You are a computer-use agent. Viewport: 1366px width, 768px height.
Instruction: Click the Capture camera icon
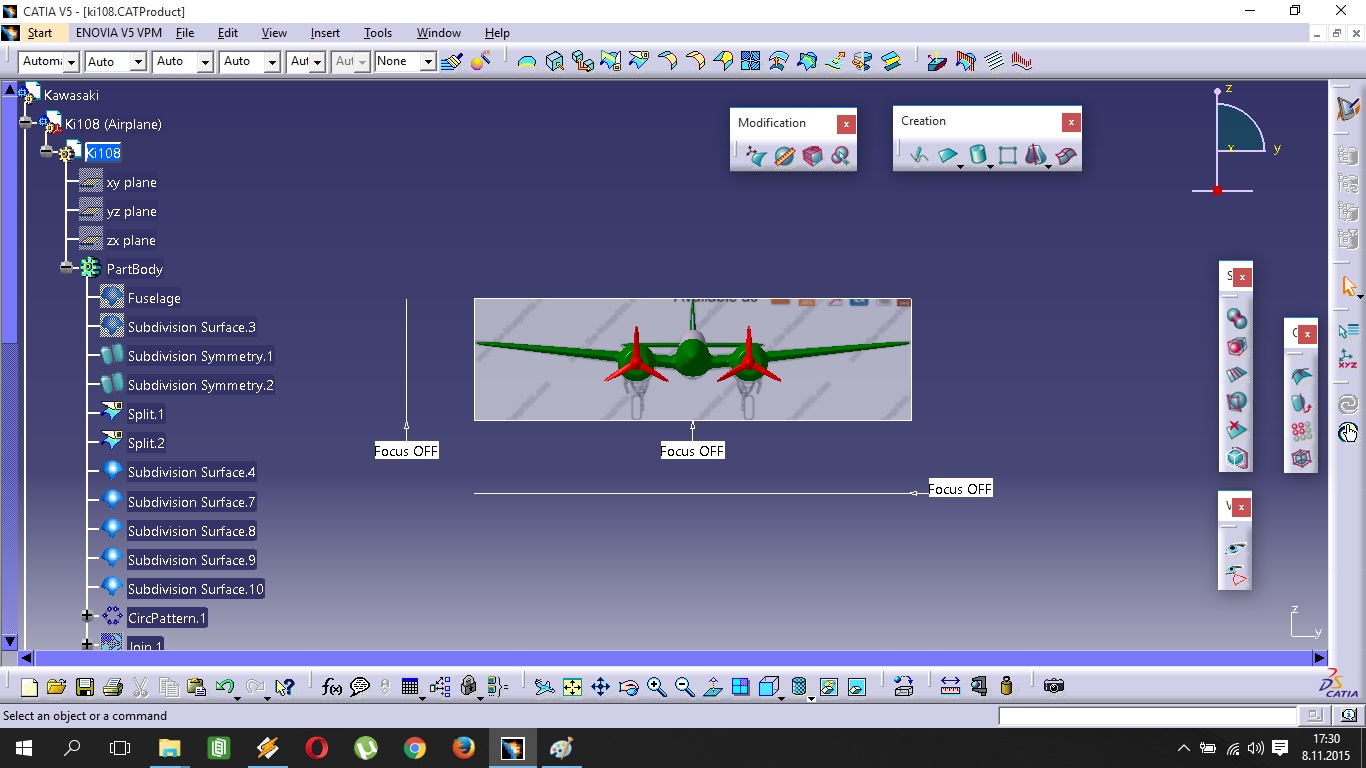[1053, 686]
